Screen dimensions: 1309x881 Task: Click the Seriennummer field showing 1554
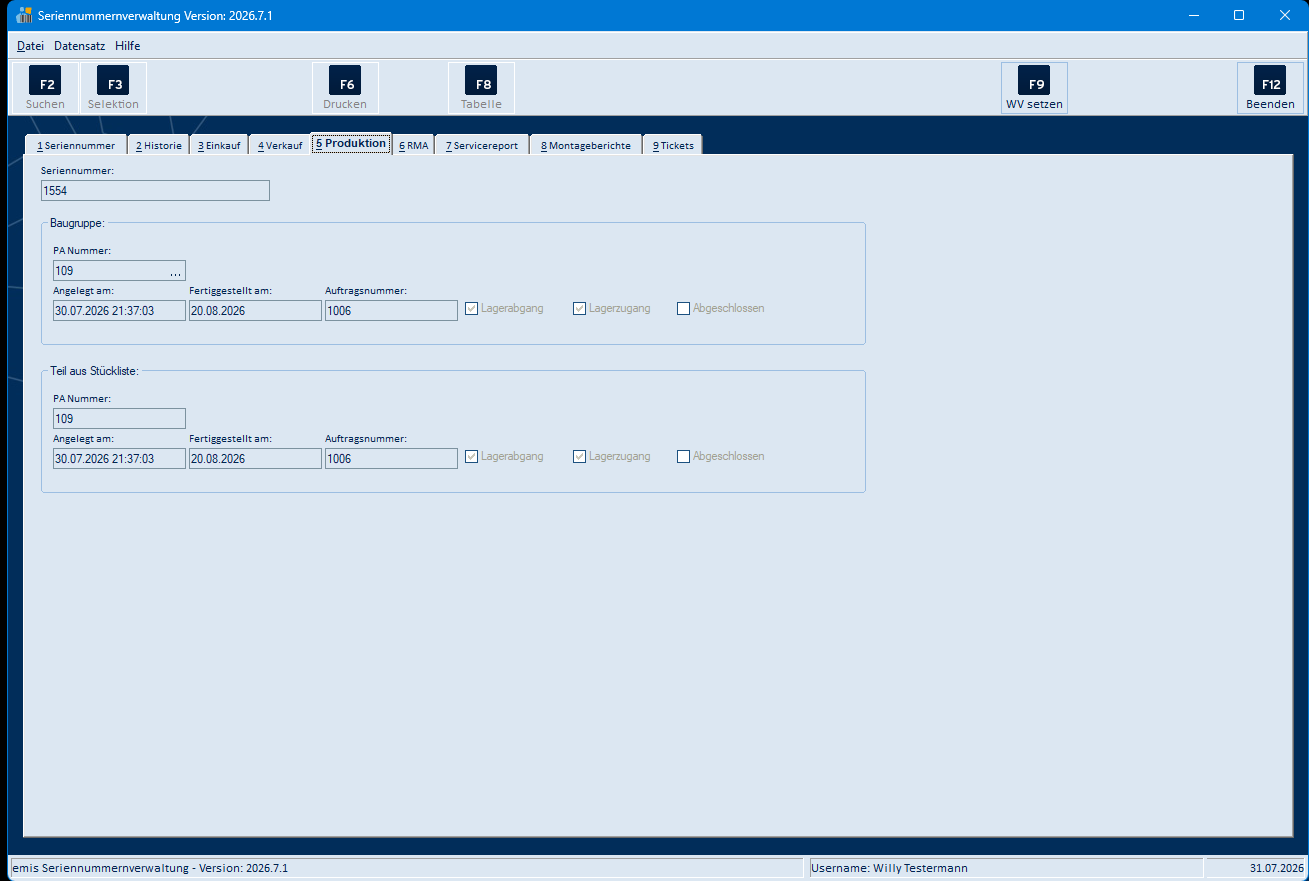156,191
